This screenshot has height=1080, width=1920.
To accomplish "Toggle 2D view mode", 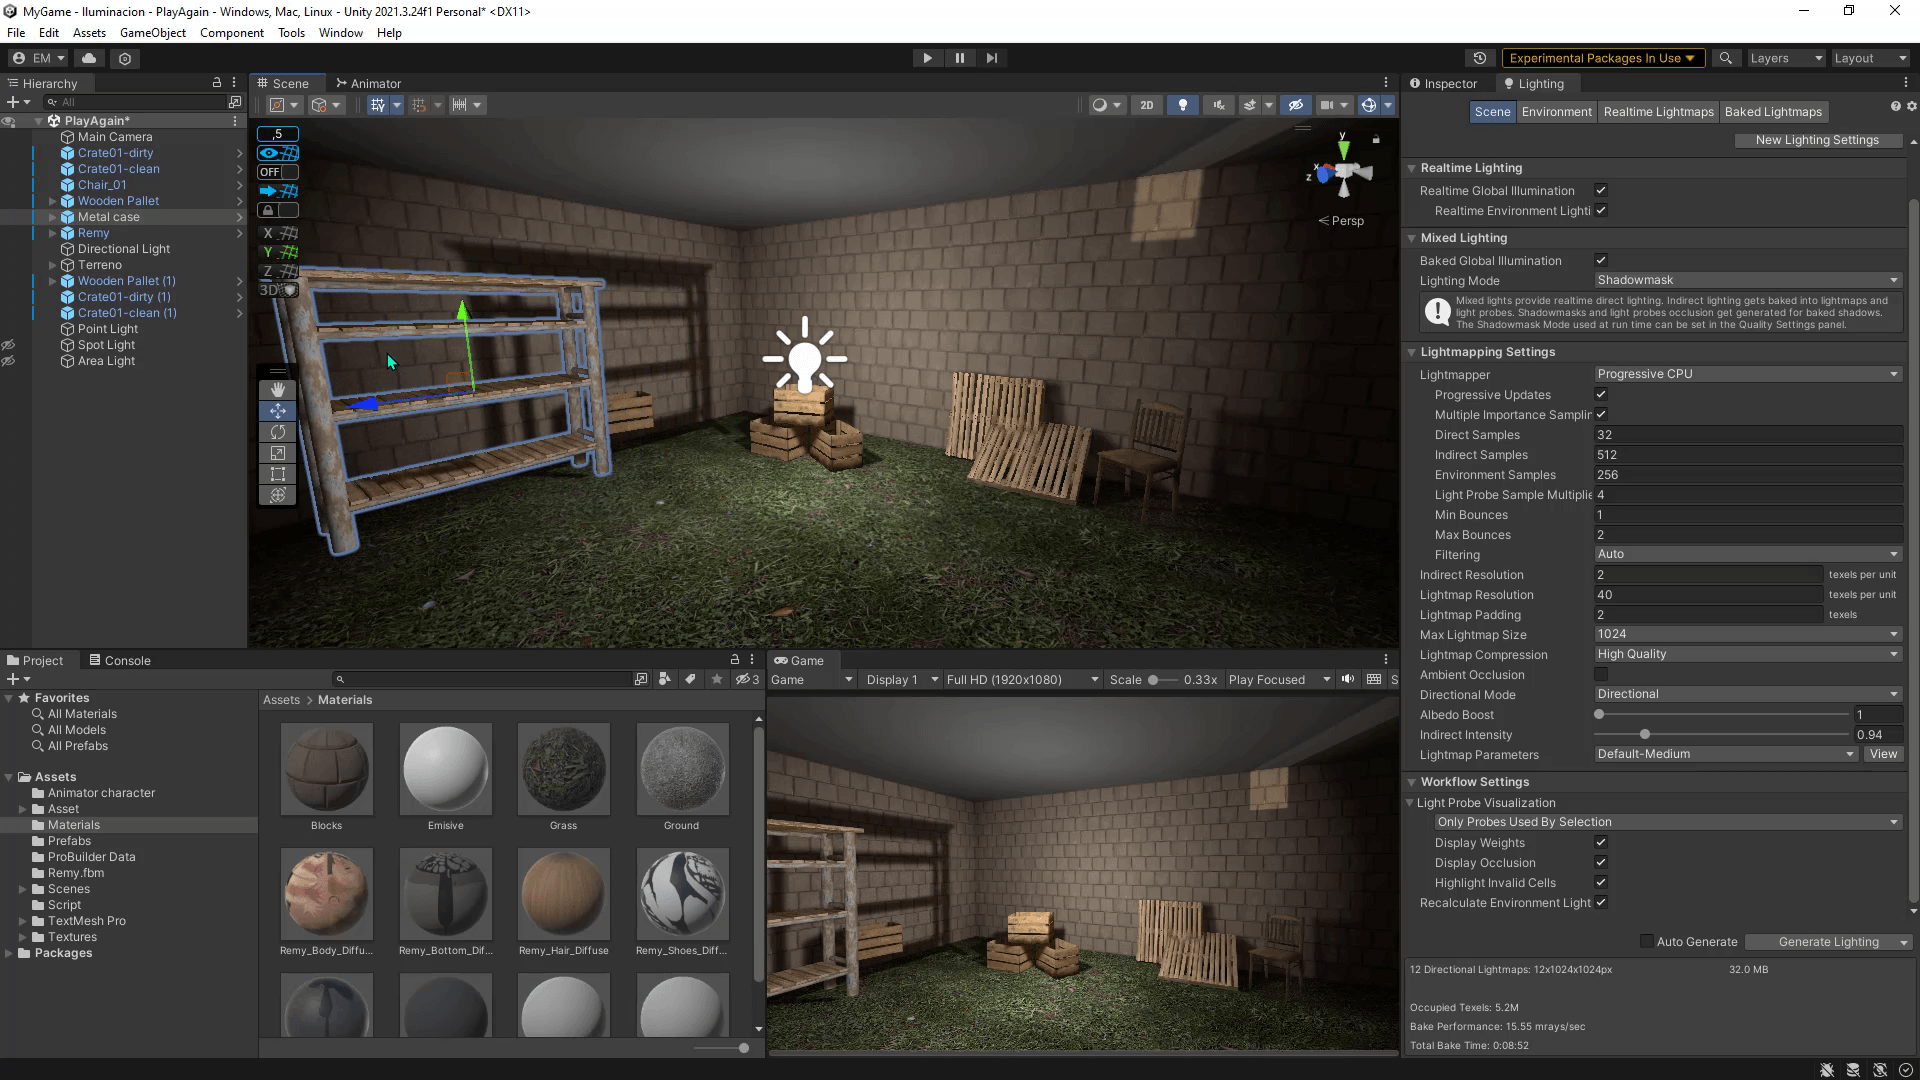I will click(x=1146, y=105).
